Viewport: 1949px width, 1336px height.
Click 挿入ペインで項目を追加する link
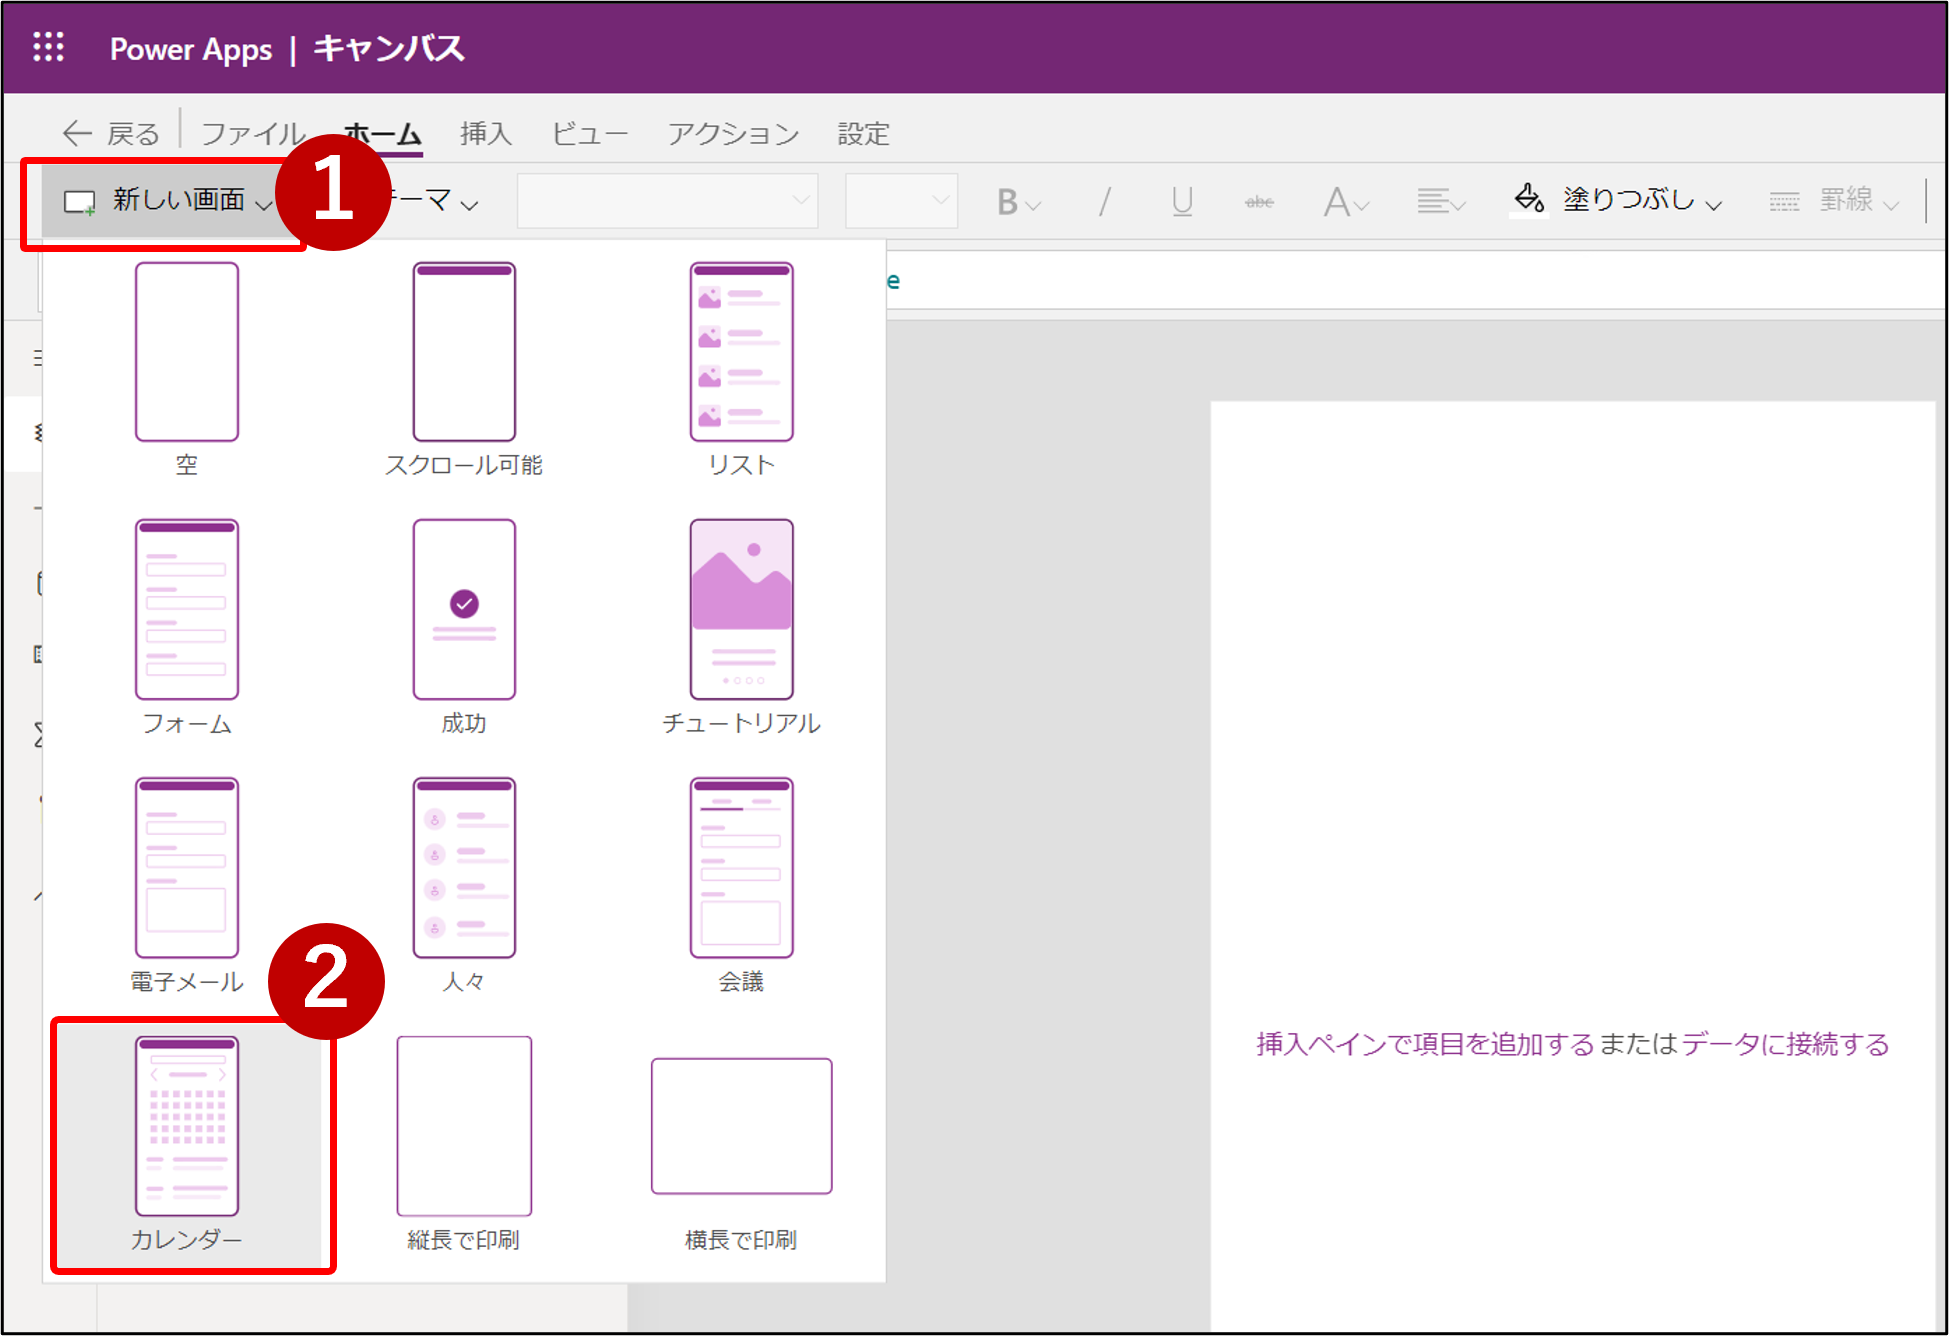[1425, 1044]
